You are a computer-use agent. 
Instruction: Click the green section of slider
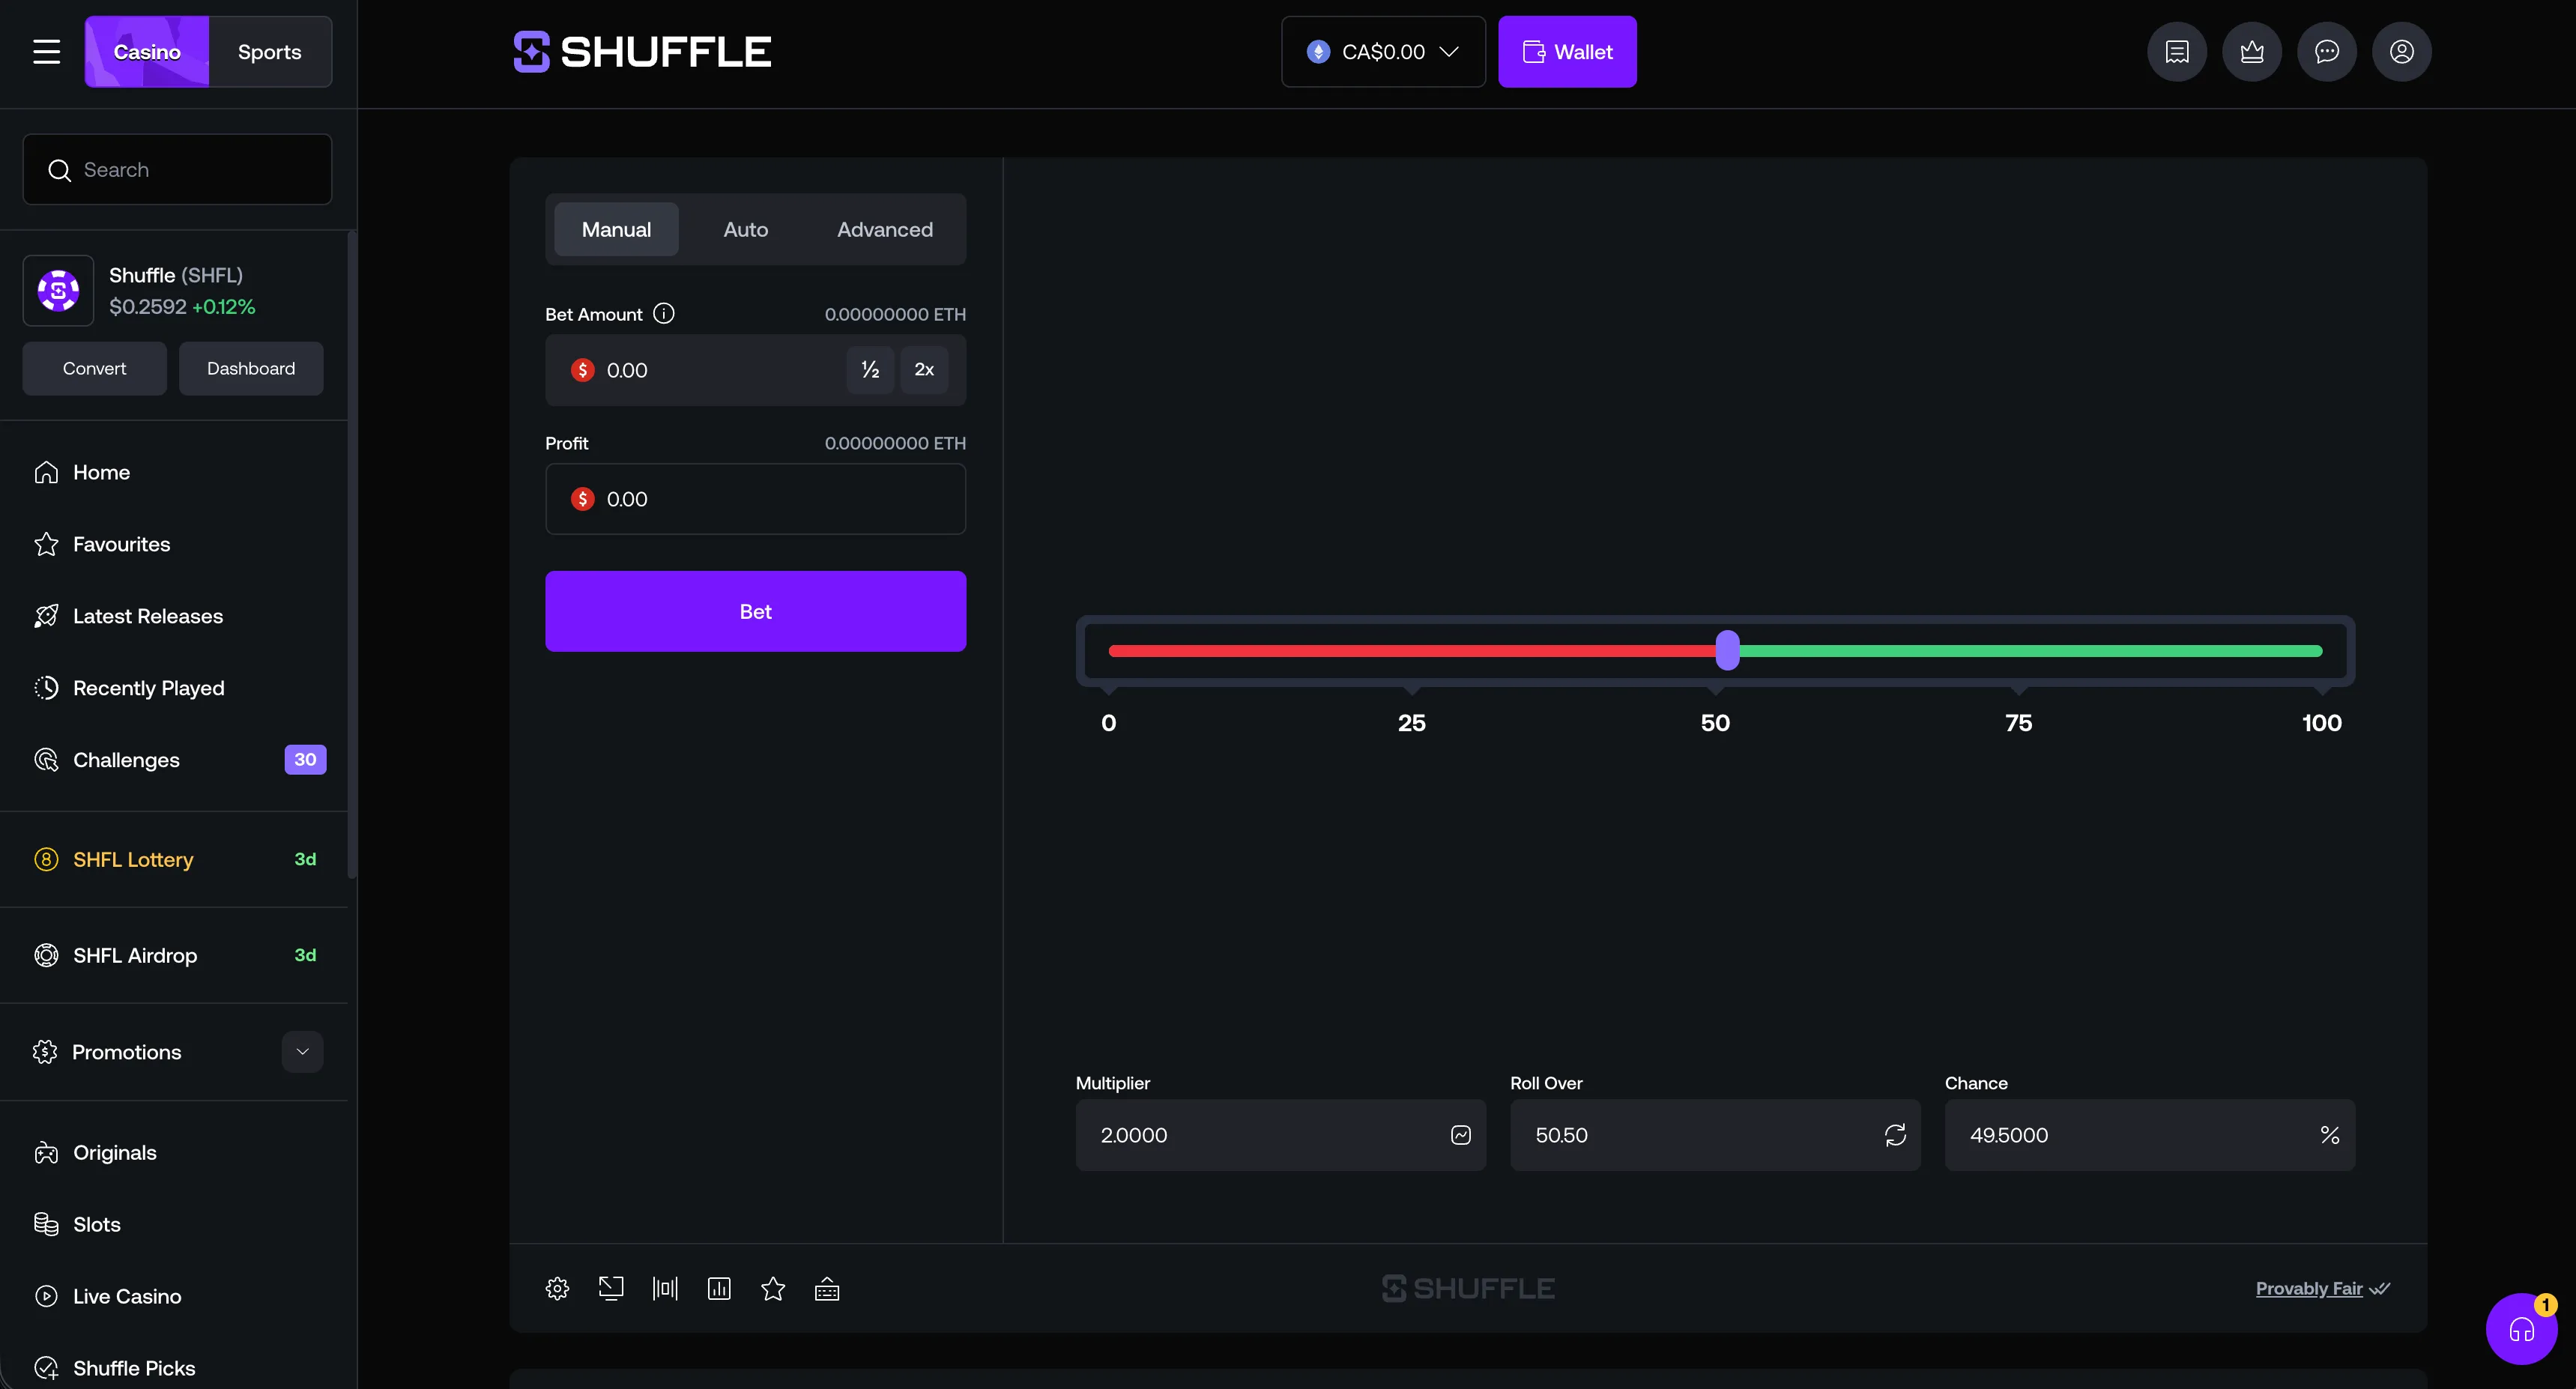(2031, 651)
